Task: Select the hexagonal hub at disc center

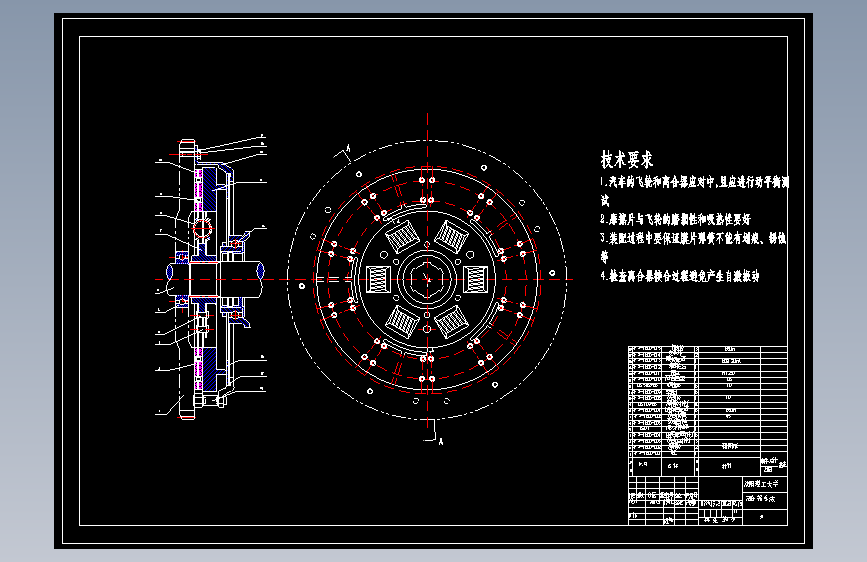Action: point(427,279)
